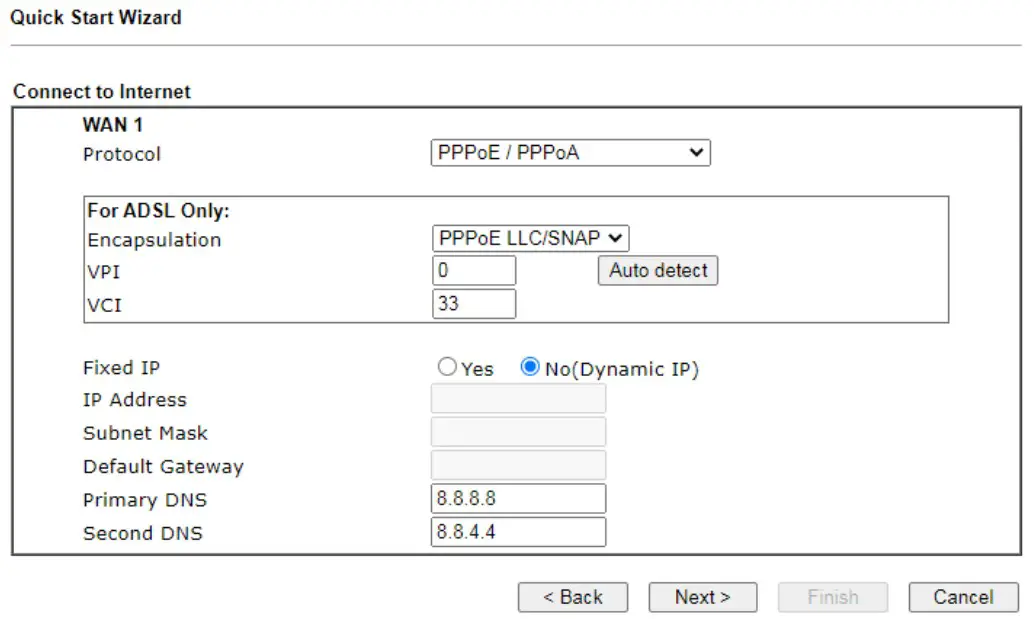Click the Finish button
1034x619 pixels.
(x=832, y=597)
